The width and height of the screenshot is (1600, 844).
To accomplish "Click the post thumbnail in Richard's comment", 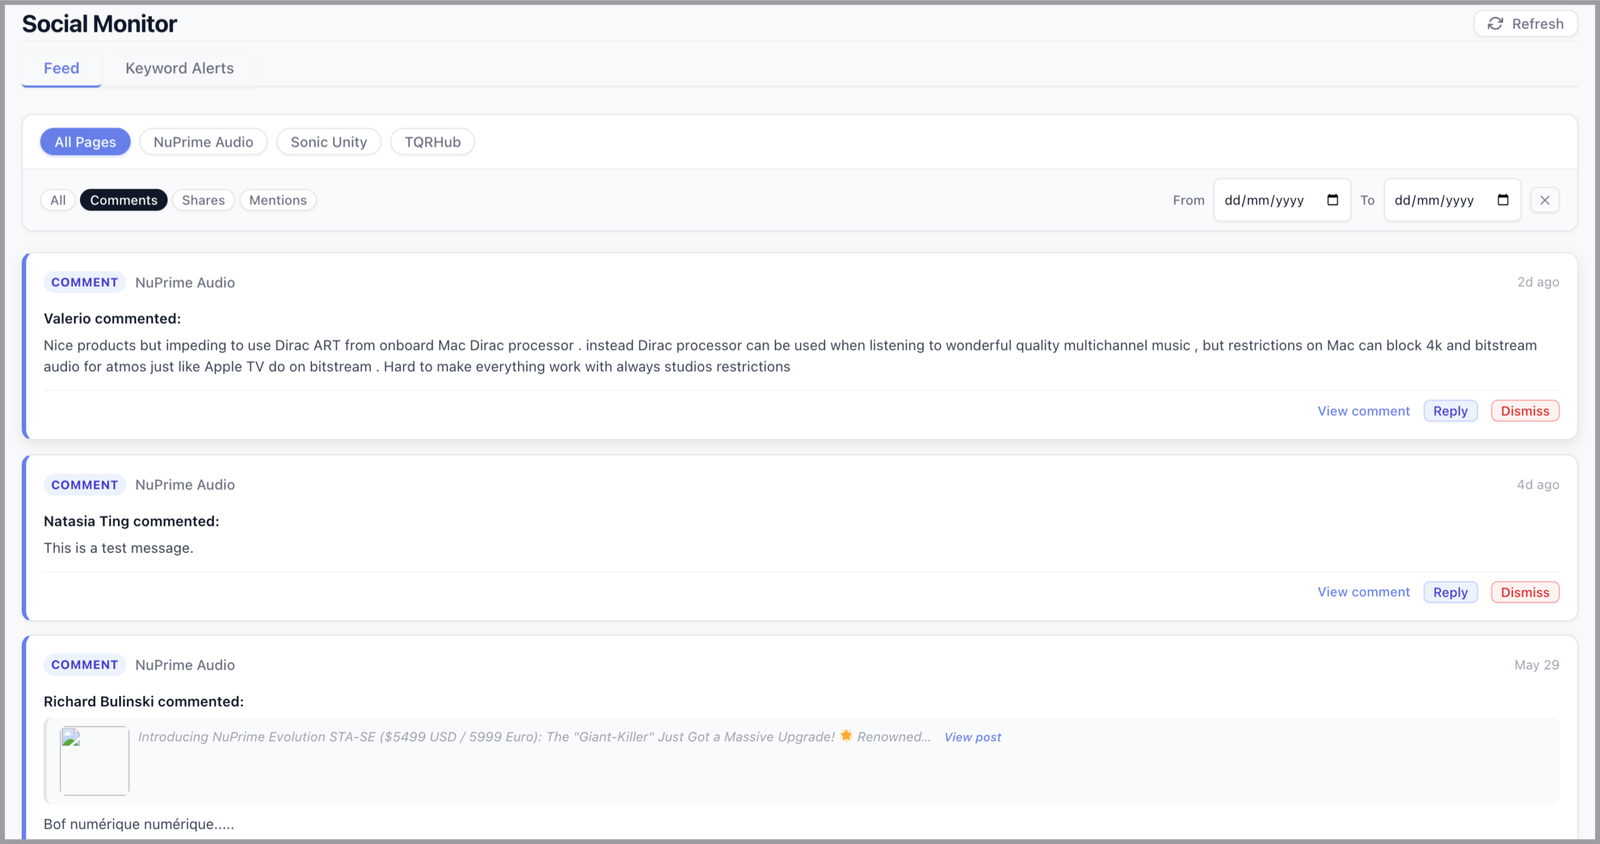I will pyautogui.click(x=95, y=761).
